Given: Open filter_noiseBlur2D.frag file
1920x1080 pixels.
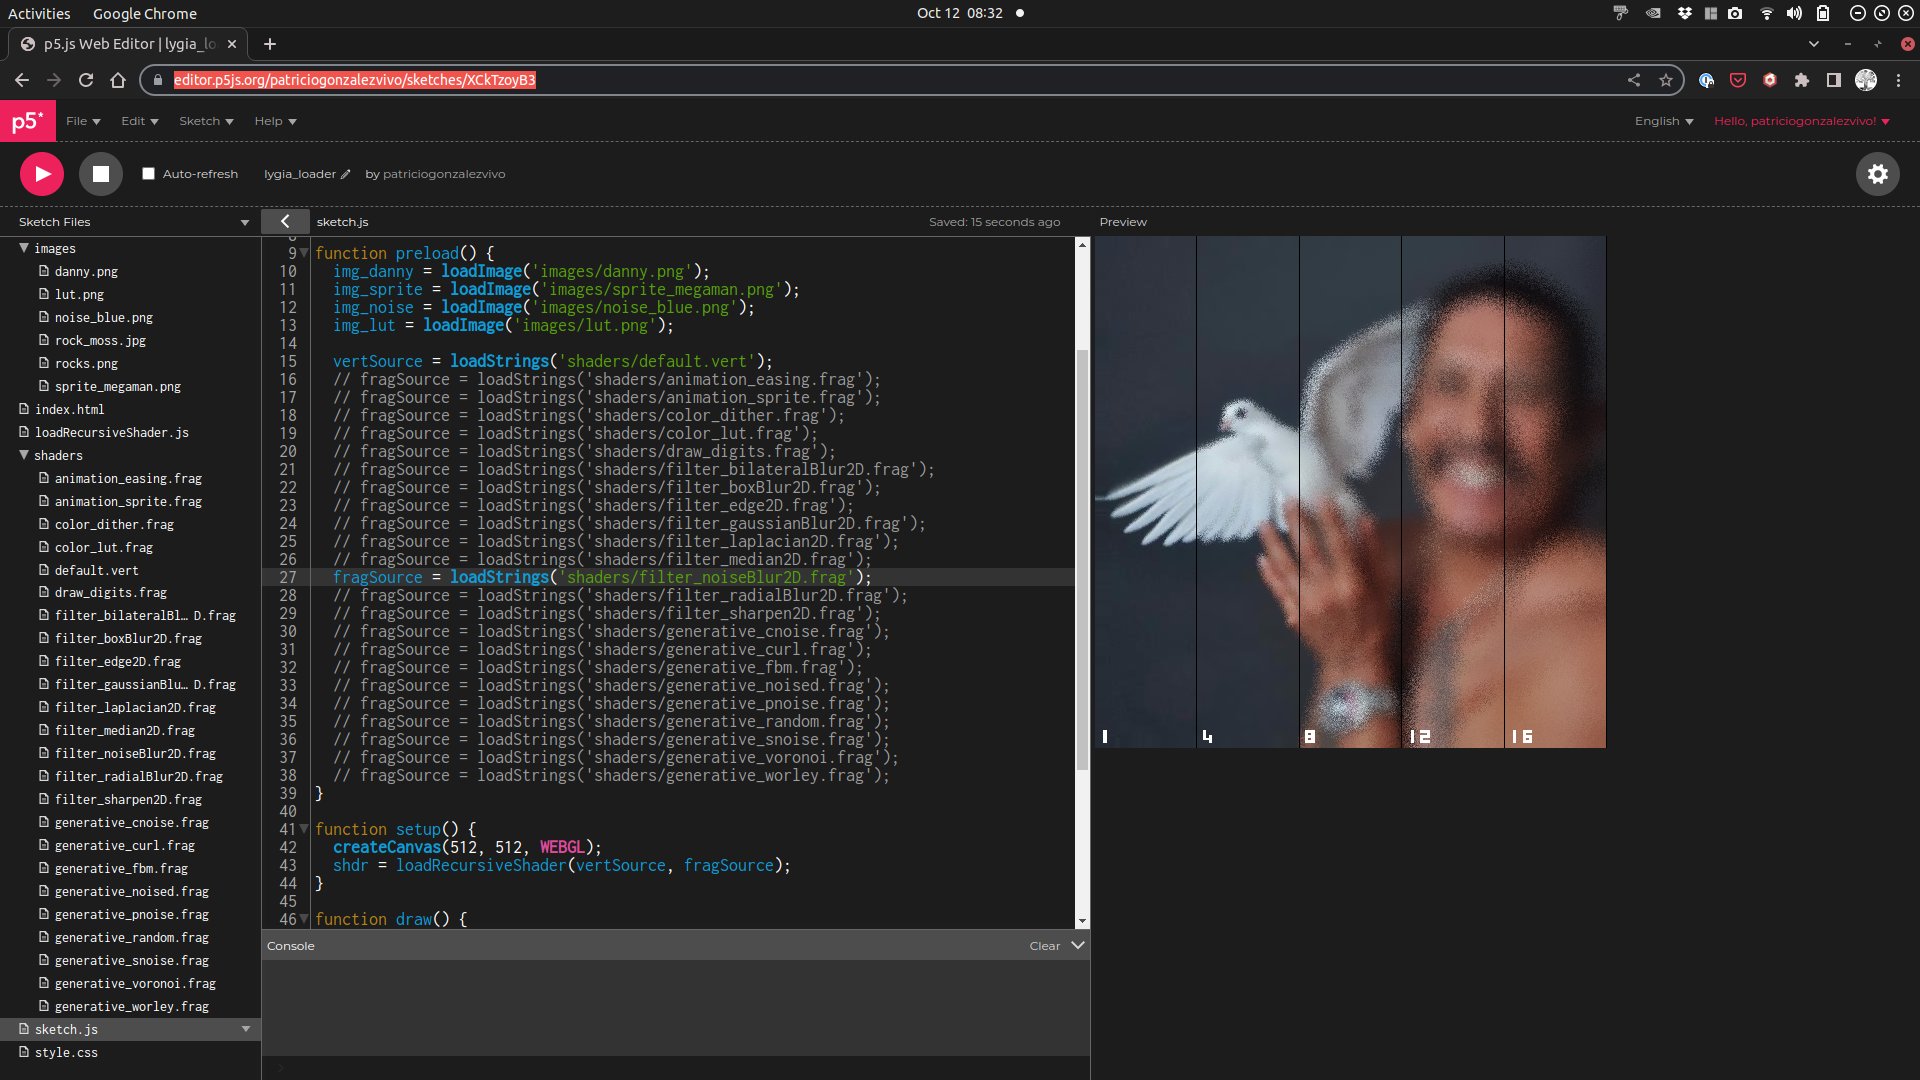Looking at the screenshot, I should pos(135,753).
